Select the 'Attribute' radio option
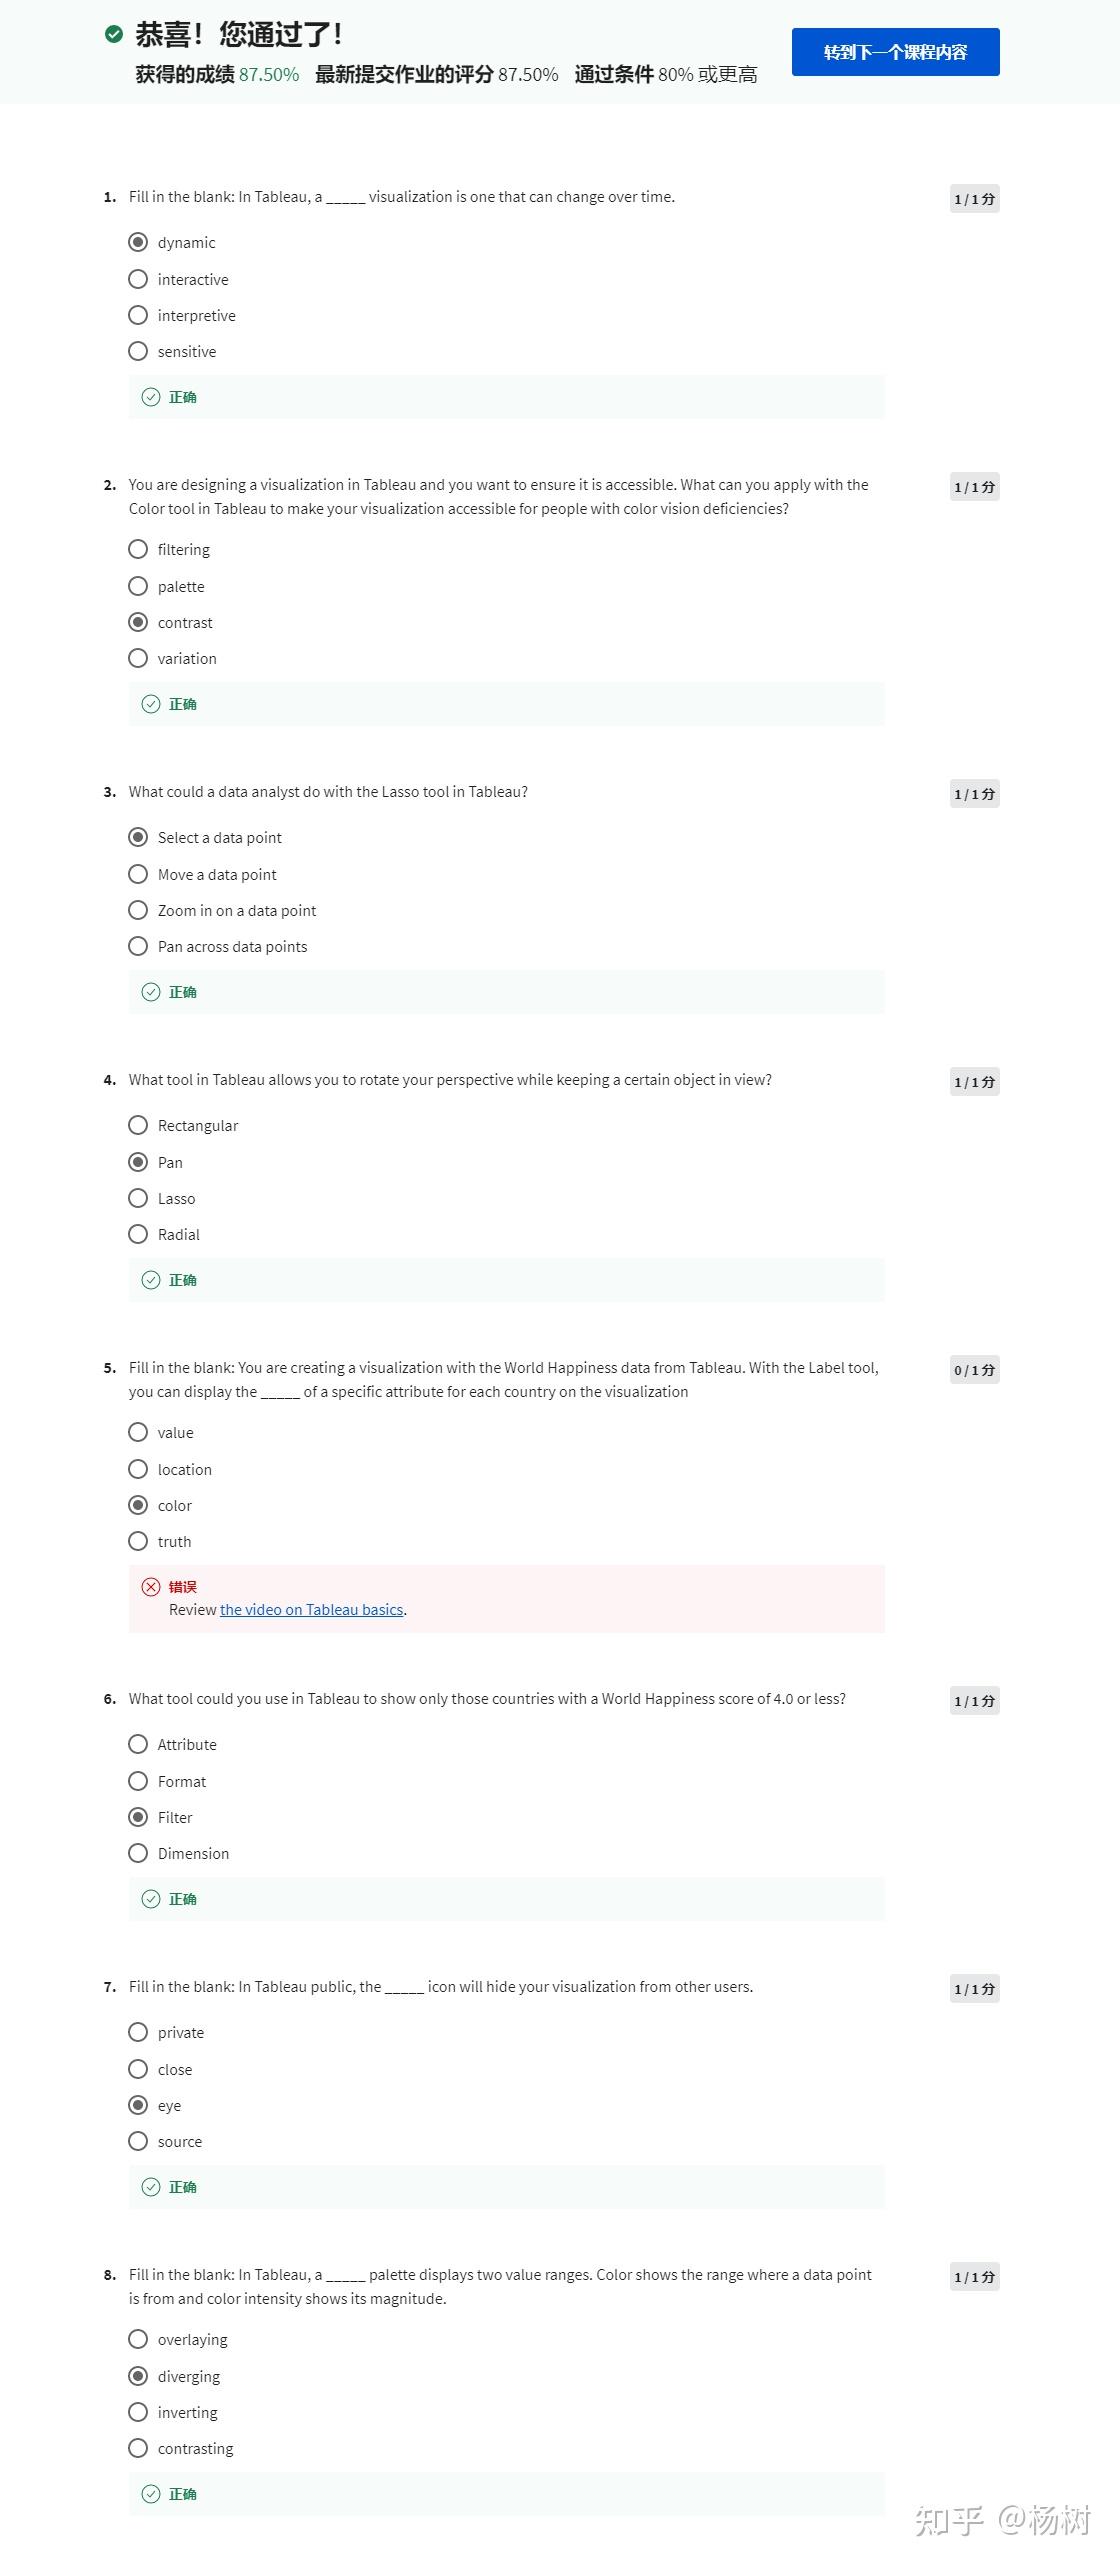The width and height of the screenshot is (1120, 2567). coord(138,1744)
